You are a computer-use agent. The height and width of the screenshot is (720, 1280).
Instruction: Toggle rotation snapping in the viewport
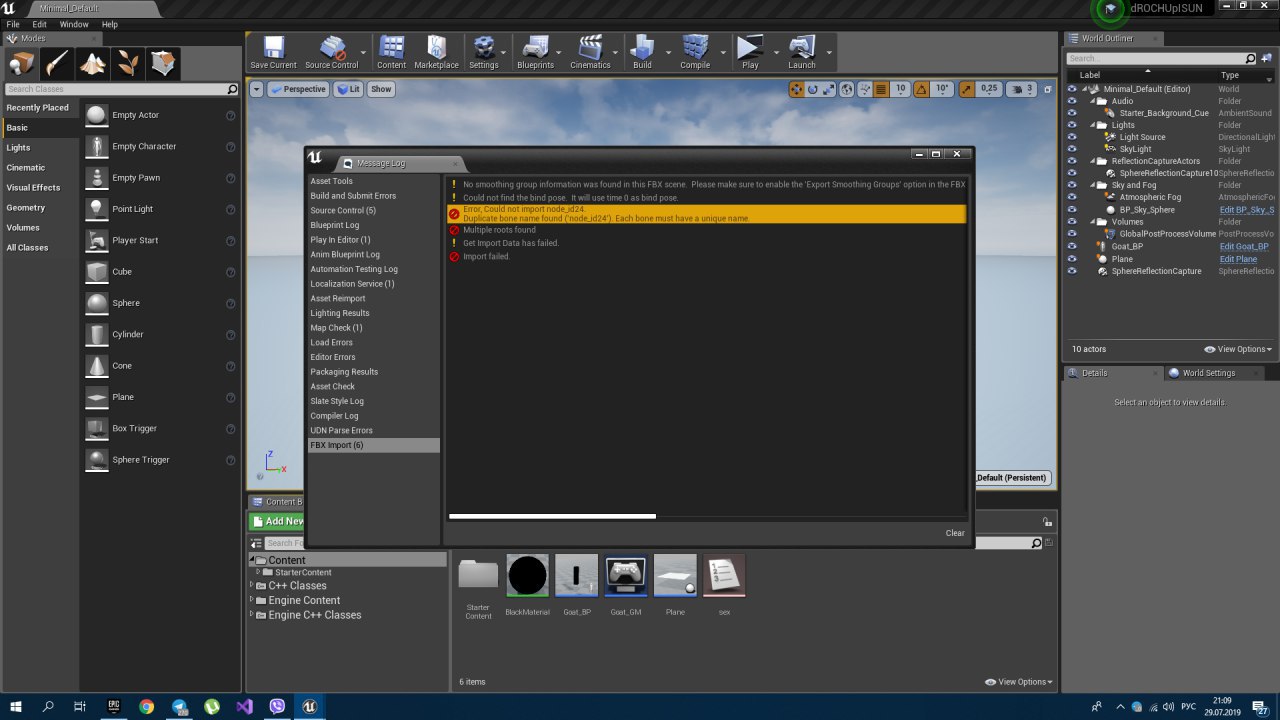[x=922, y=89]
